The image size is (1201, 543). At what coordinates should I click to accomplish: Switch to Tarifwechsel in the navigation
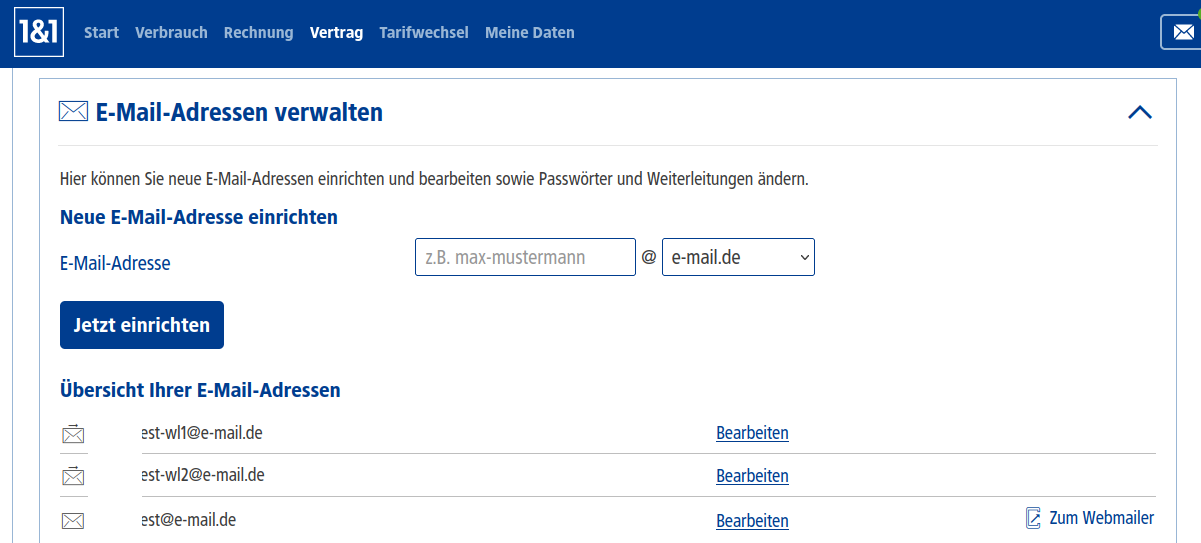(424, 33)
